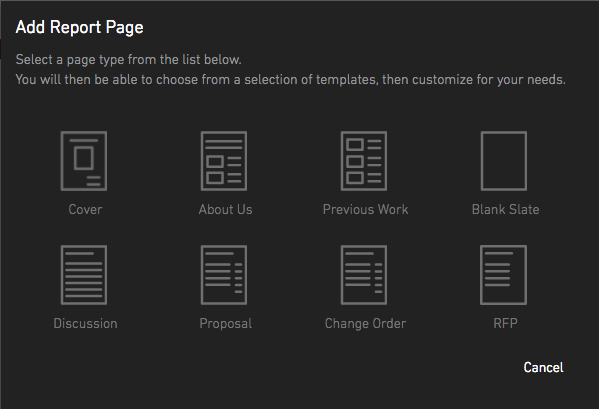
Task: Choose the About Us page icon
Action: pyautogui.click(x=224, y=161)
